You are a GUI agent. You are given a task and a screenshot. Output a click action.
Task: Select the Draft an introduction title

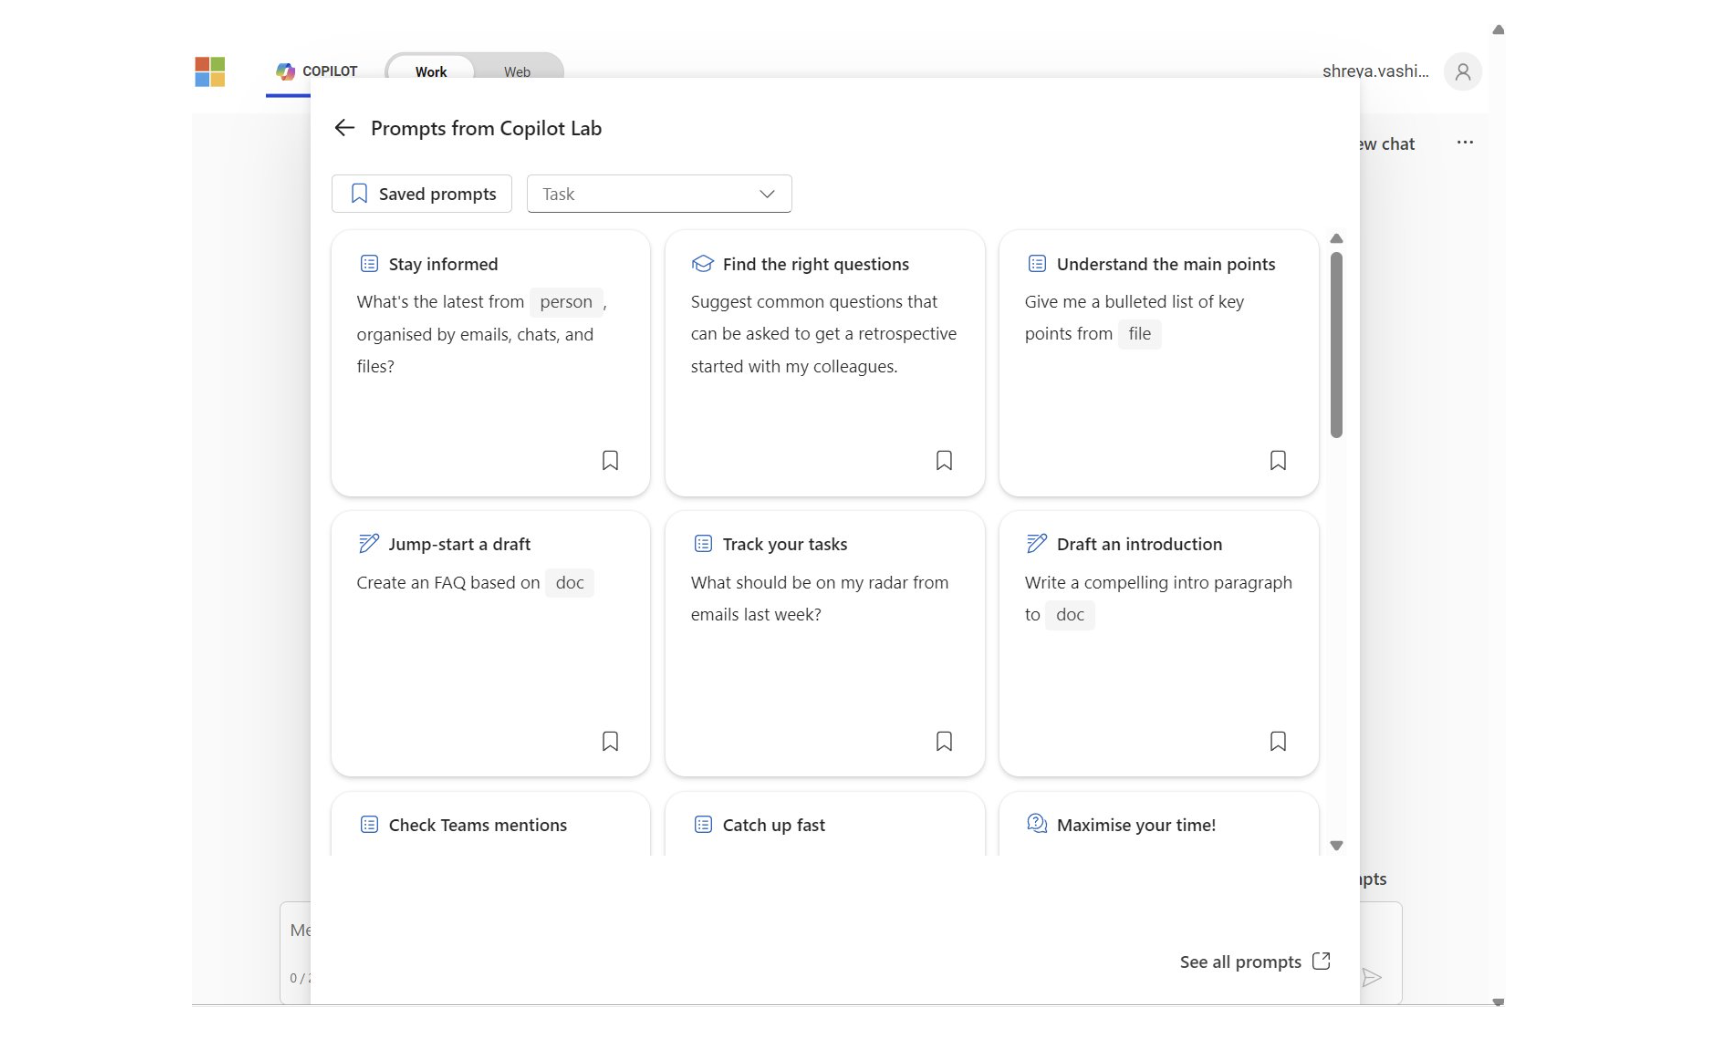1139,544
